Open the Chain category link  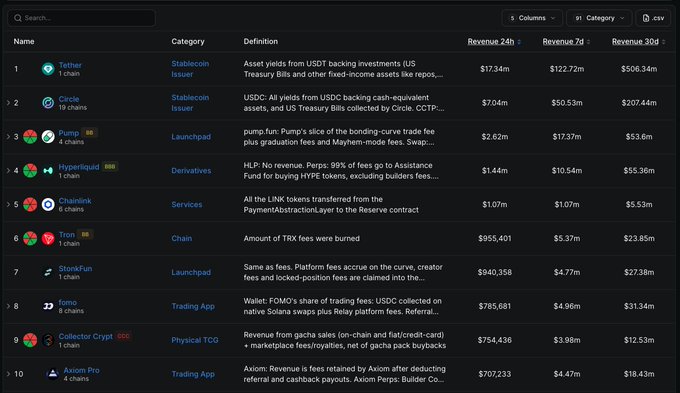click(x=181, y=238)
